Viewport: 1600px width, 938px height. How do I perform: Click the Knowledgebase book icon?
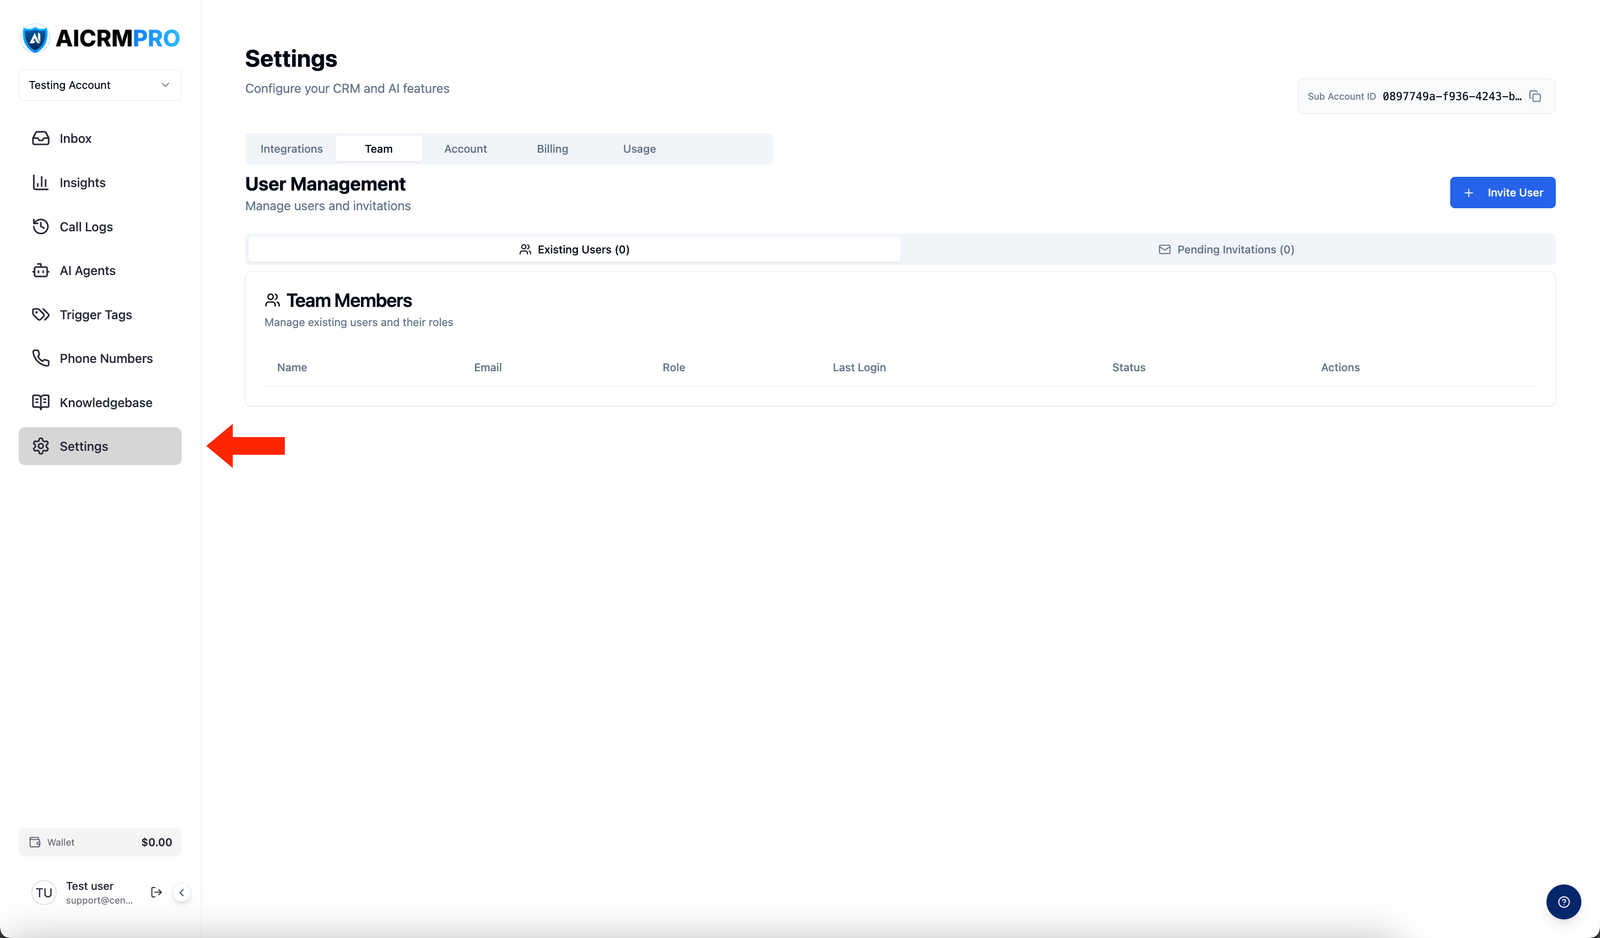(41, 402)
